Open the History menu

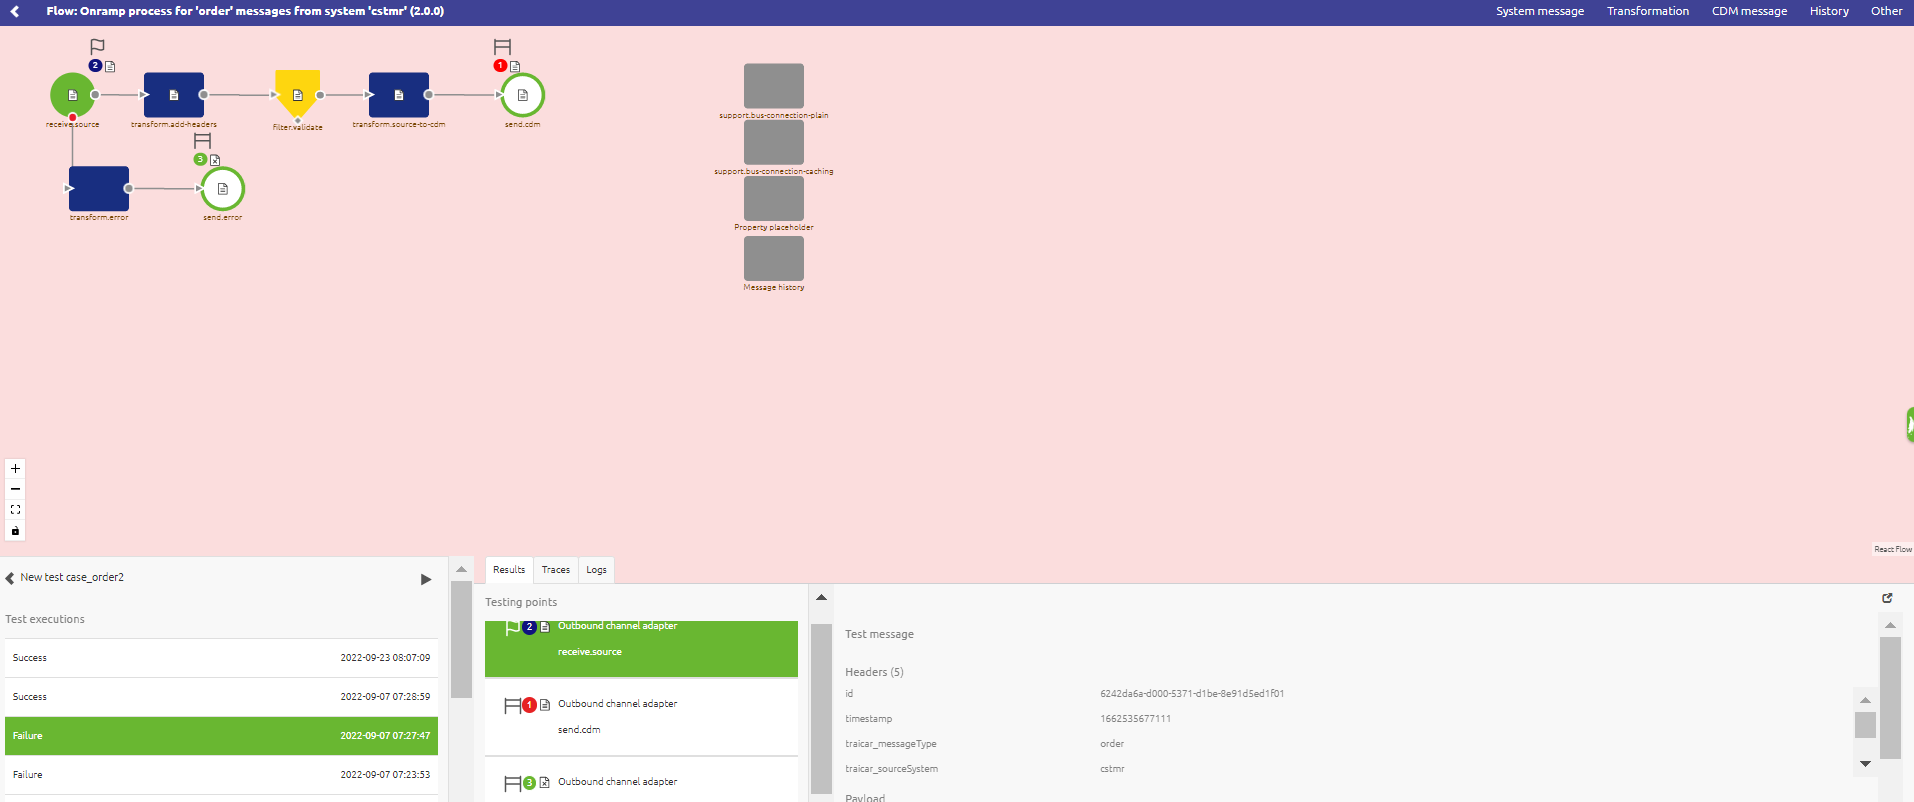pyautogui.click(x=1829, y=12)
